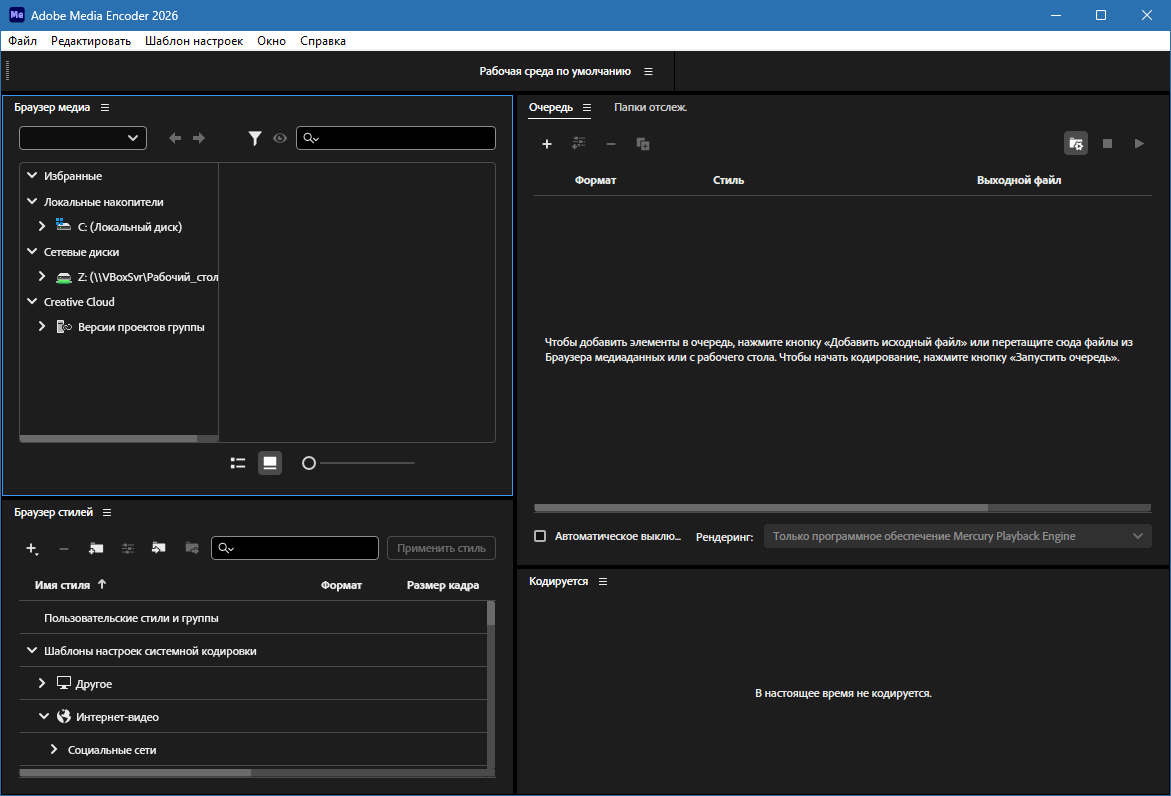1171x796 pixels.
Task: Click the Add Output icon in the Queue toolbar
Action: [x=579, y=143]
